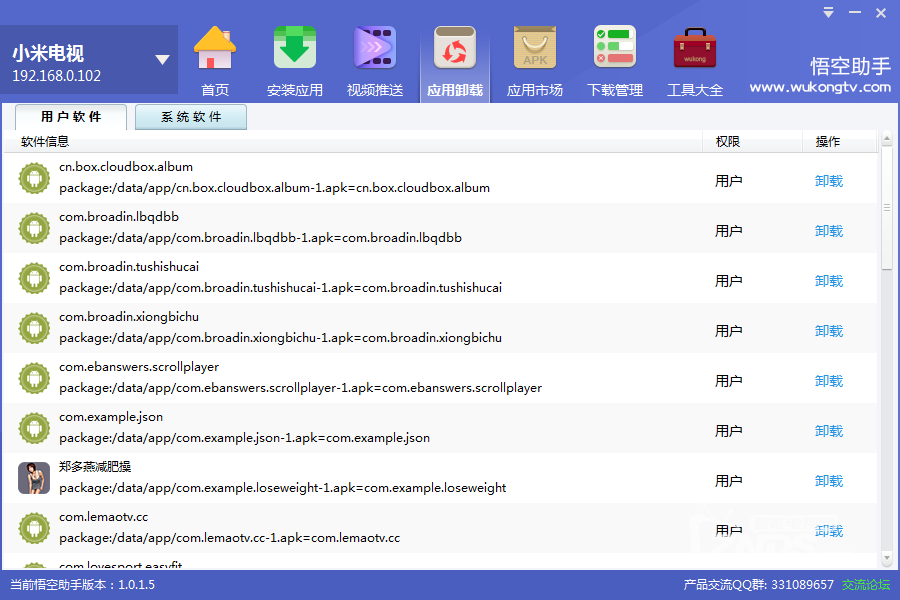900x600 pixels.
Task: Click 用户 permission cell for com.example.json
Action: point(728,431)
